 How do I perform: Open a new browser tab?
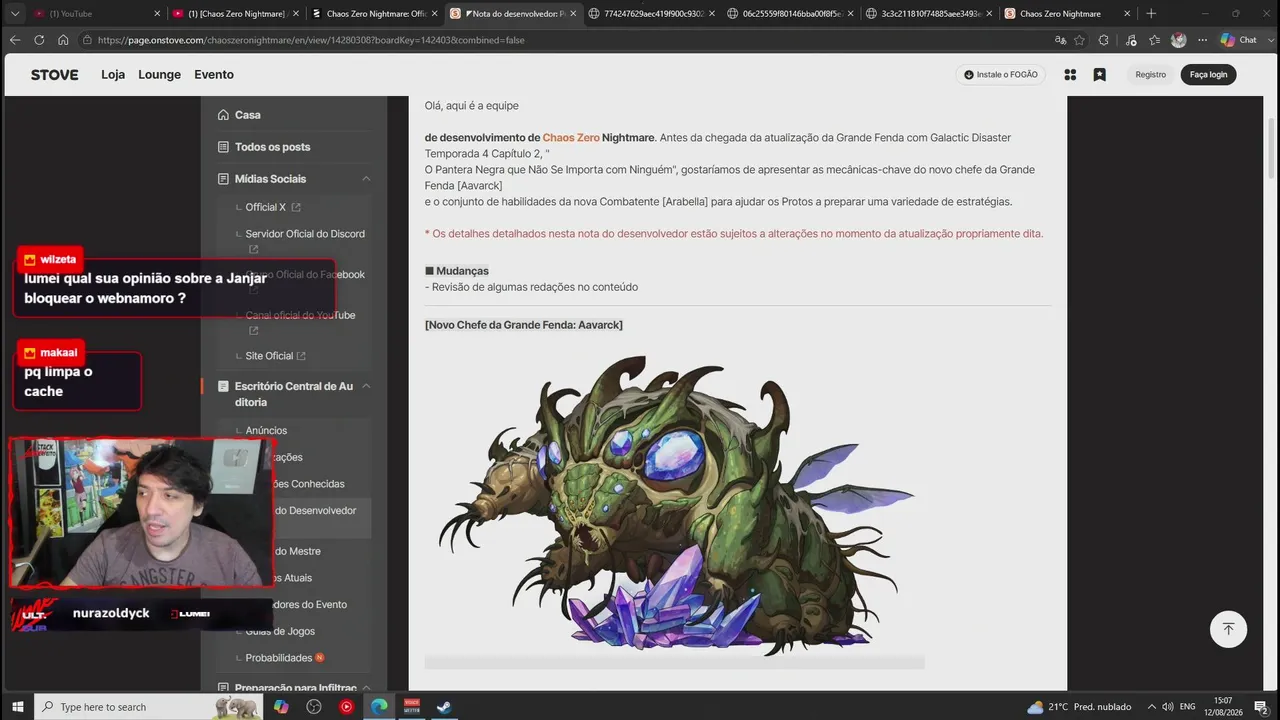click(x=1151, y=14)
